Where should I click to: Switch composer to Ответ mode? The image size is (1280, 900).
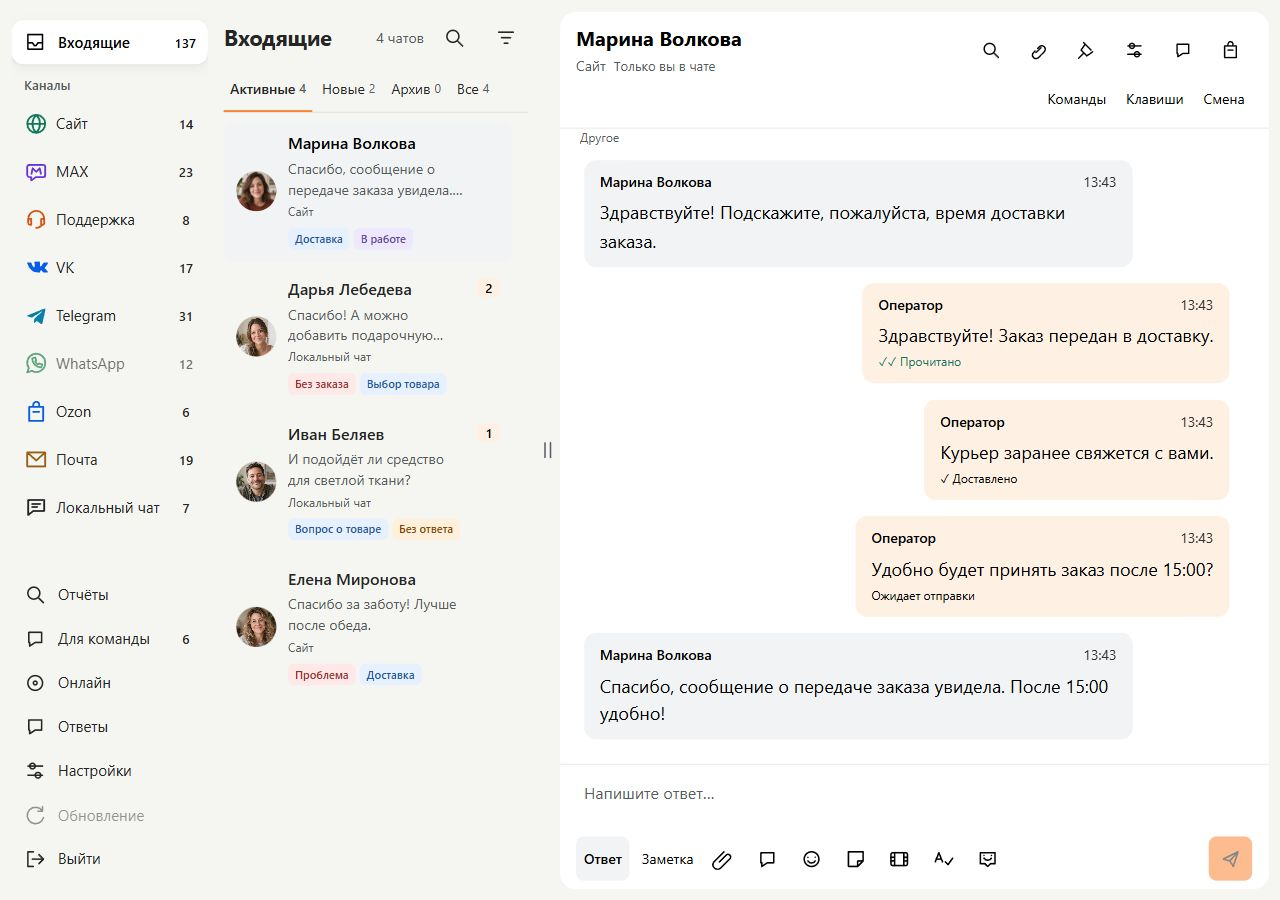[x=603, y=859]
